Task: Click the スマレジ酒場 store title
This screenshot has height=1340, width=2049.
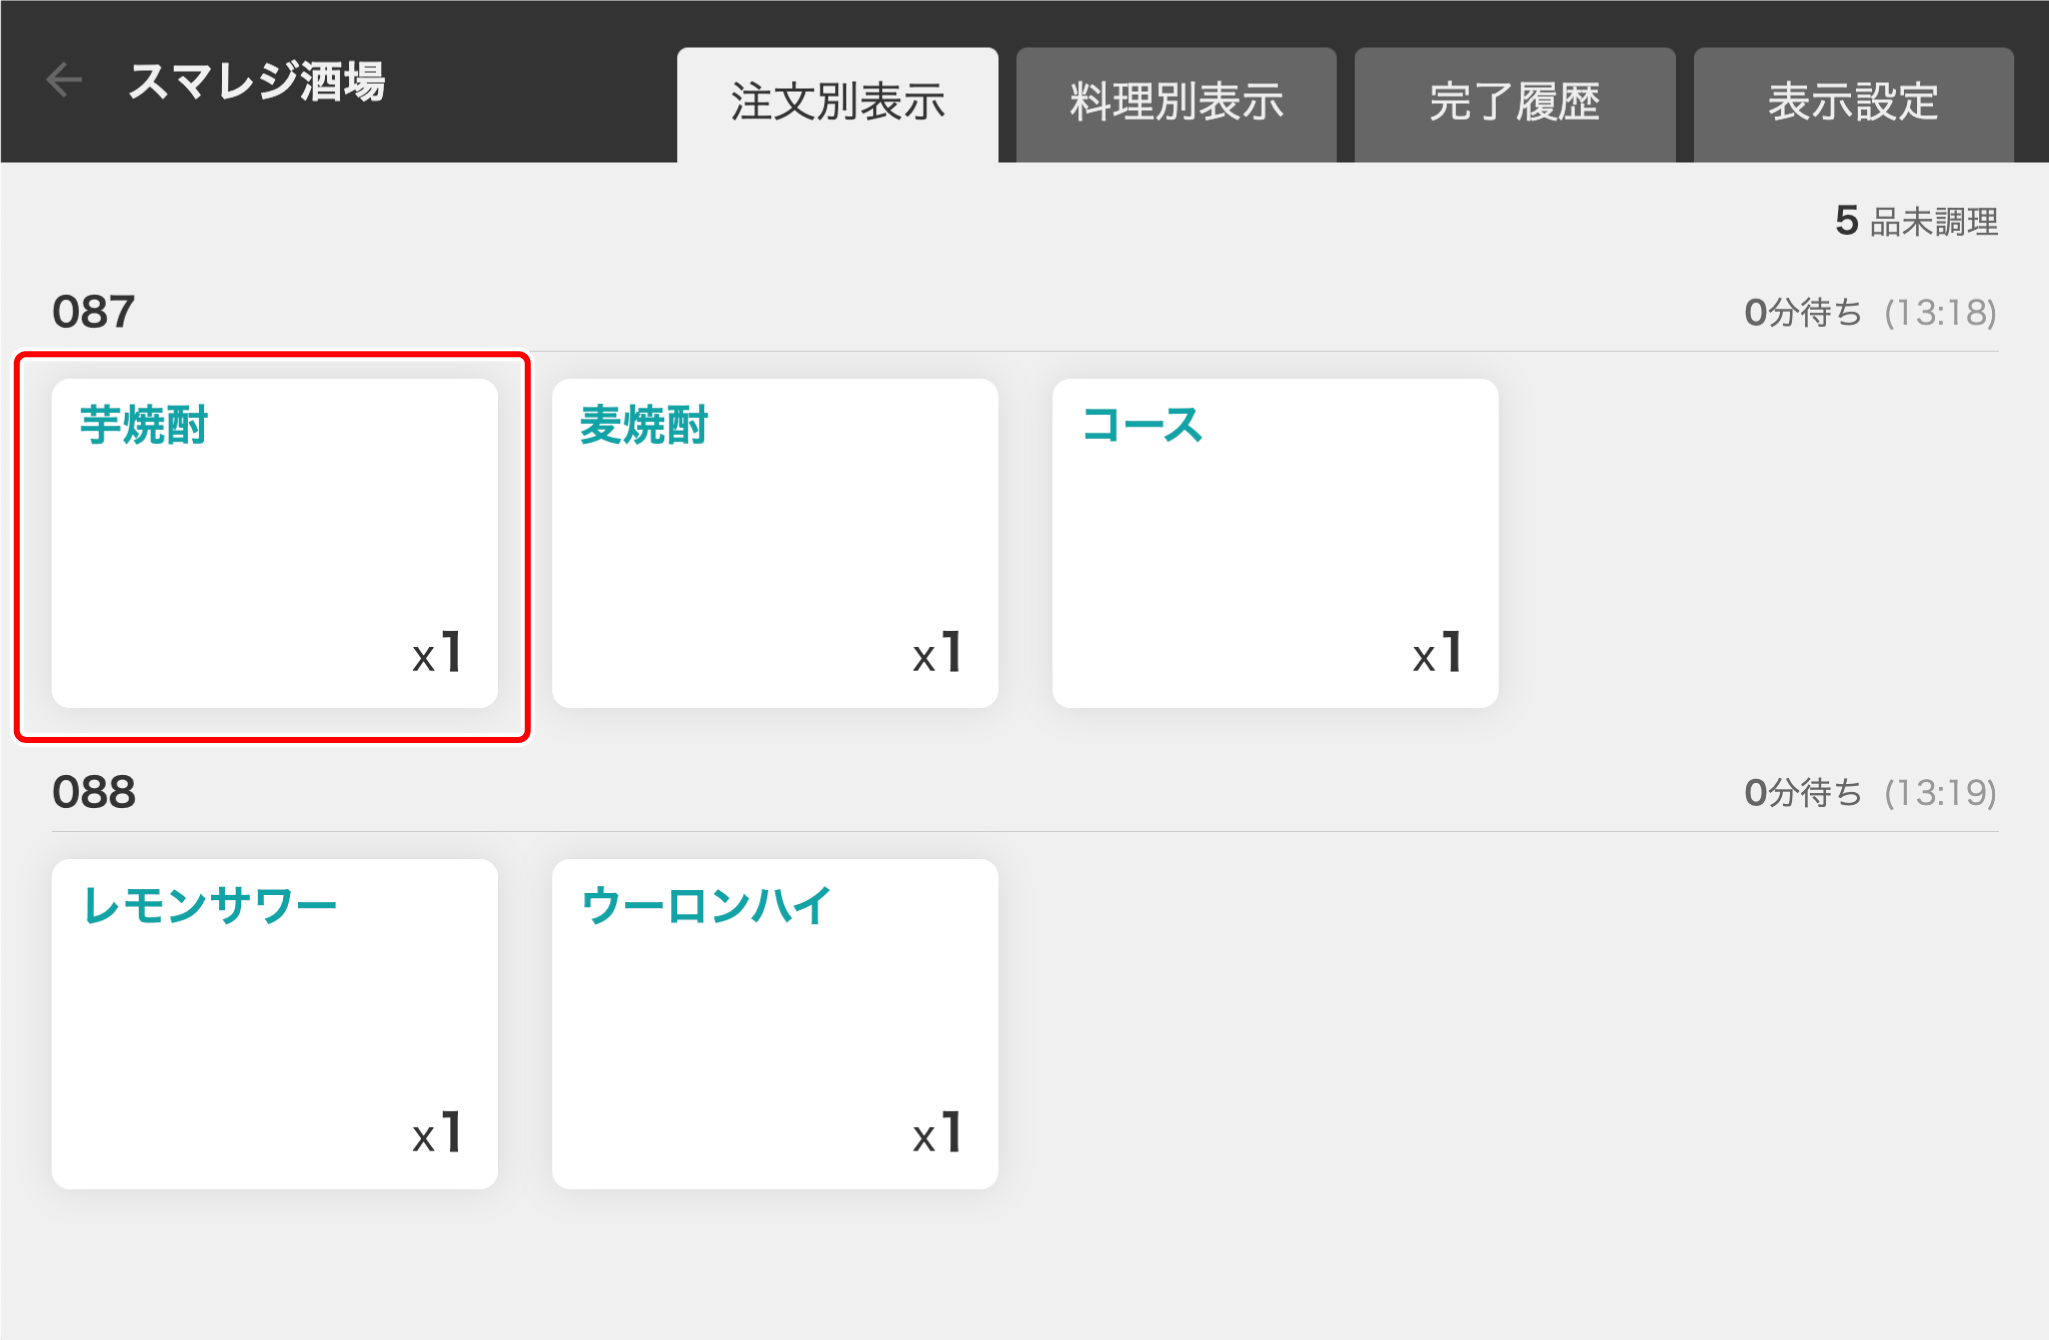Action: 257,81
